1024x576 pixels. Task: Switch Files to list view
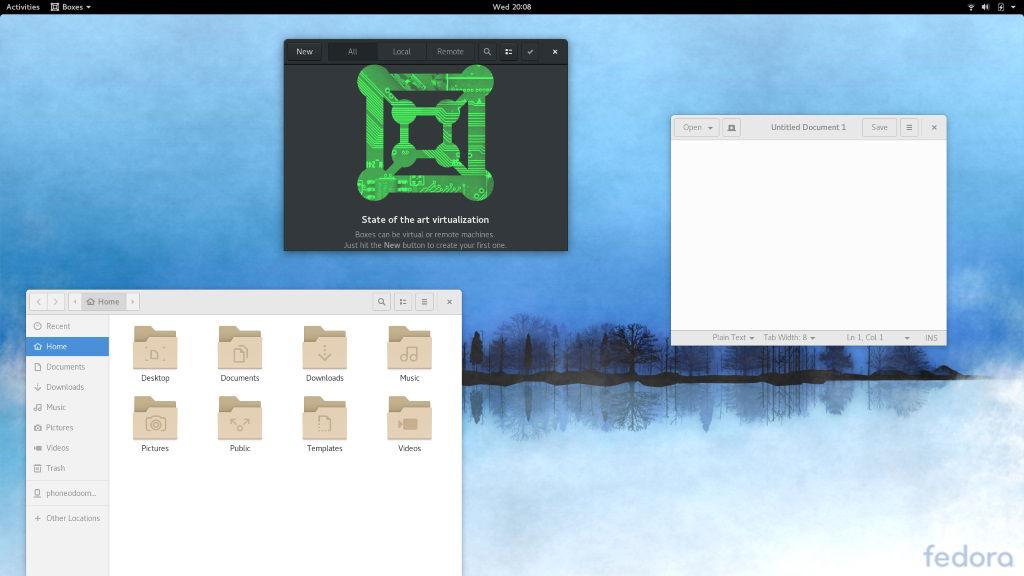point(403,301)
